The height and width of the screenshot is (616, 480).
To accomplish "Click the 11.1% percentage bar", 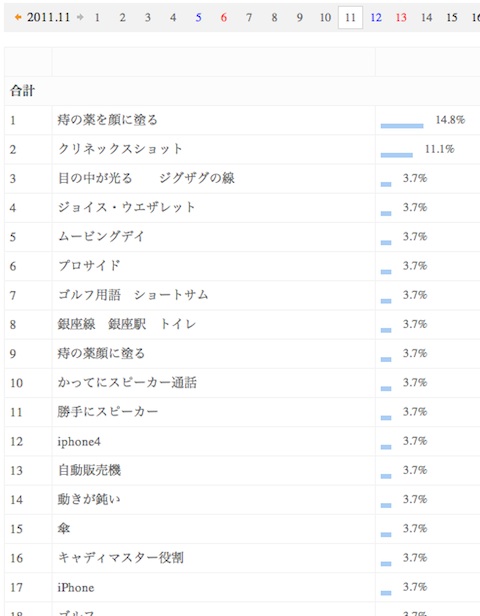I will [x=397, y=155].
